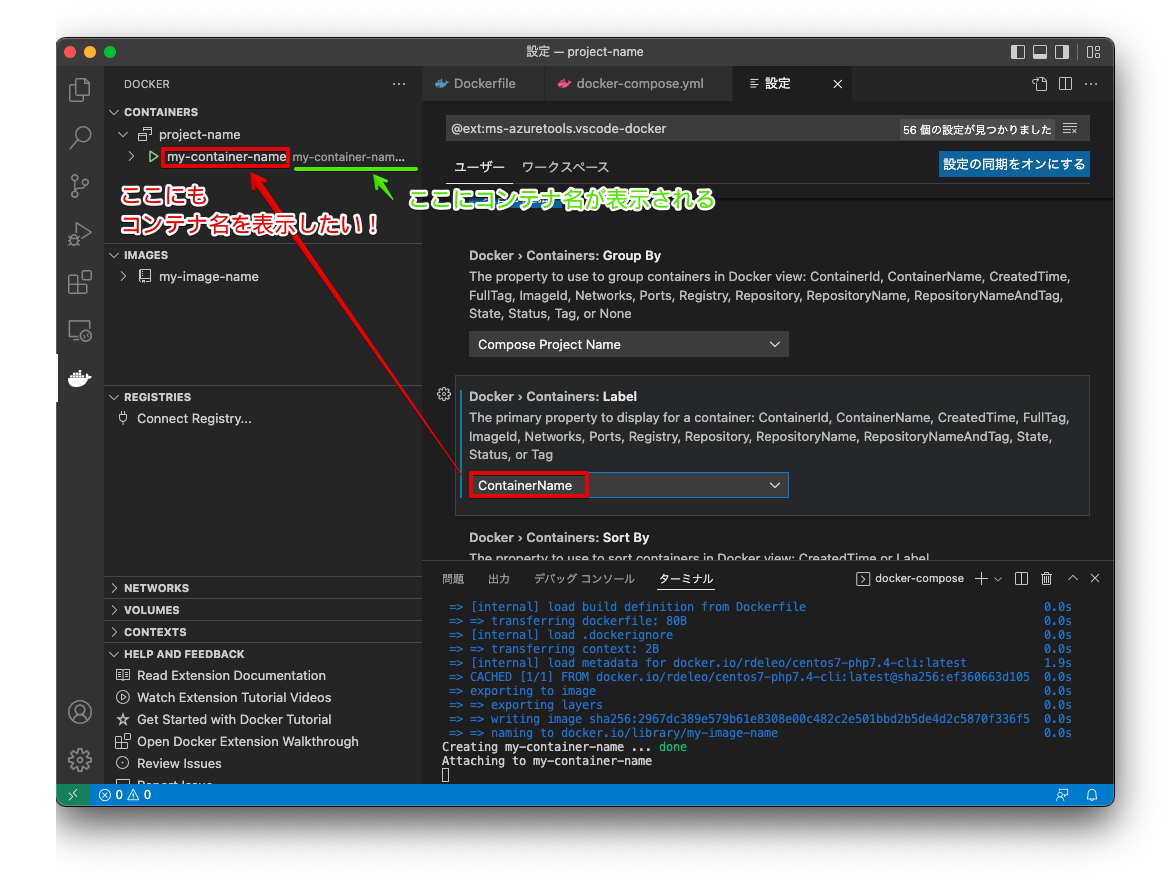Screen dimensions: 1170x880
Task: Open terminal launch profile dropdown arrow
Action: [998, 578]
